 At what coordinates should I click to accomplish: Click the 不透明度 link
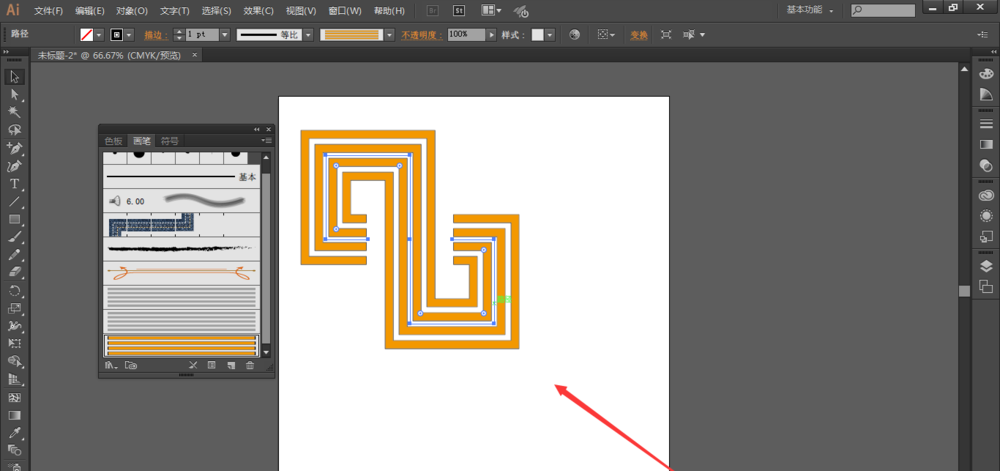(x=422, y=35)
